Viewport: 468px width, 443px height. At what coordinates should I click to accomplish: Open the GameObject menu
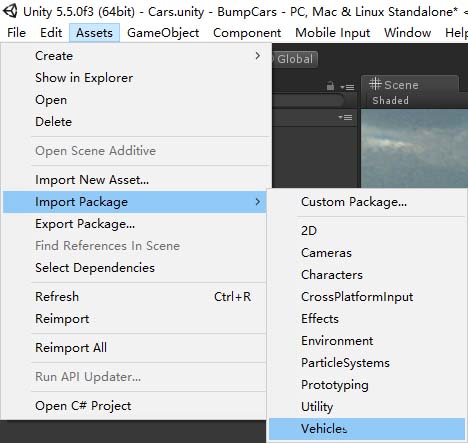163,33
